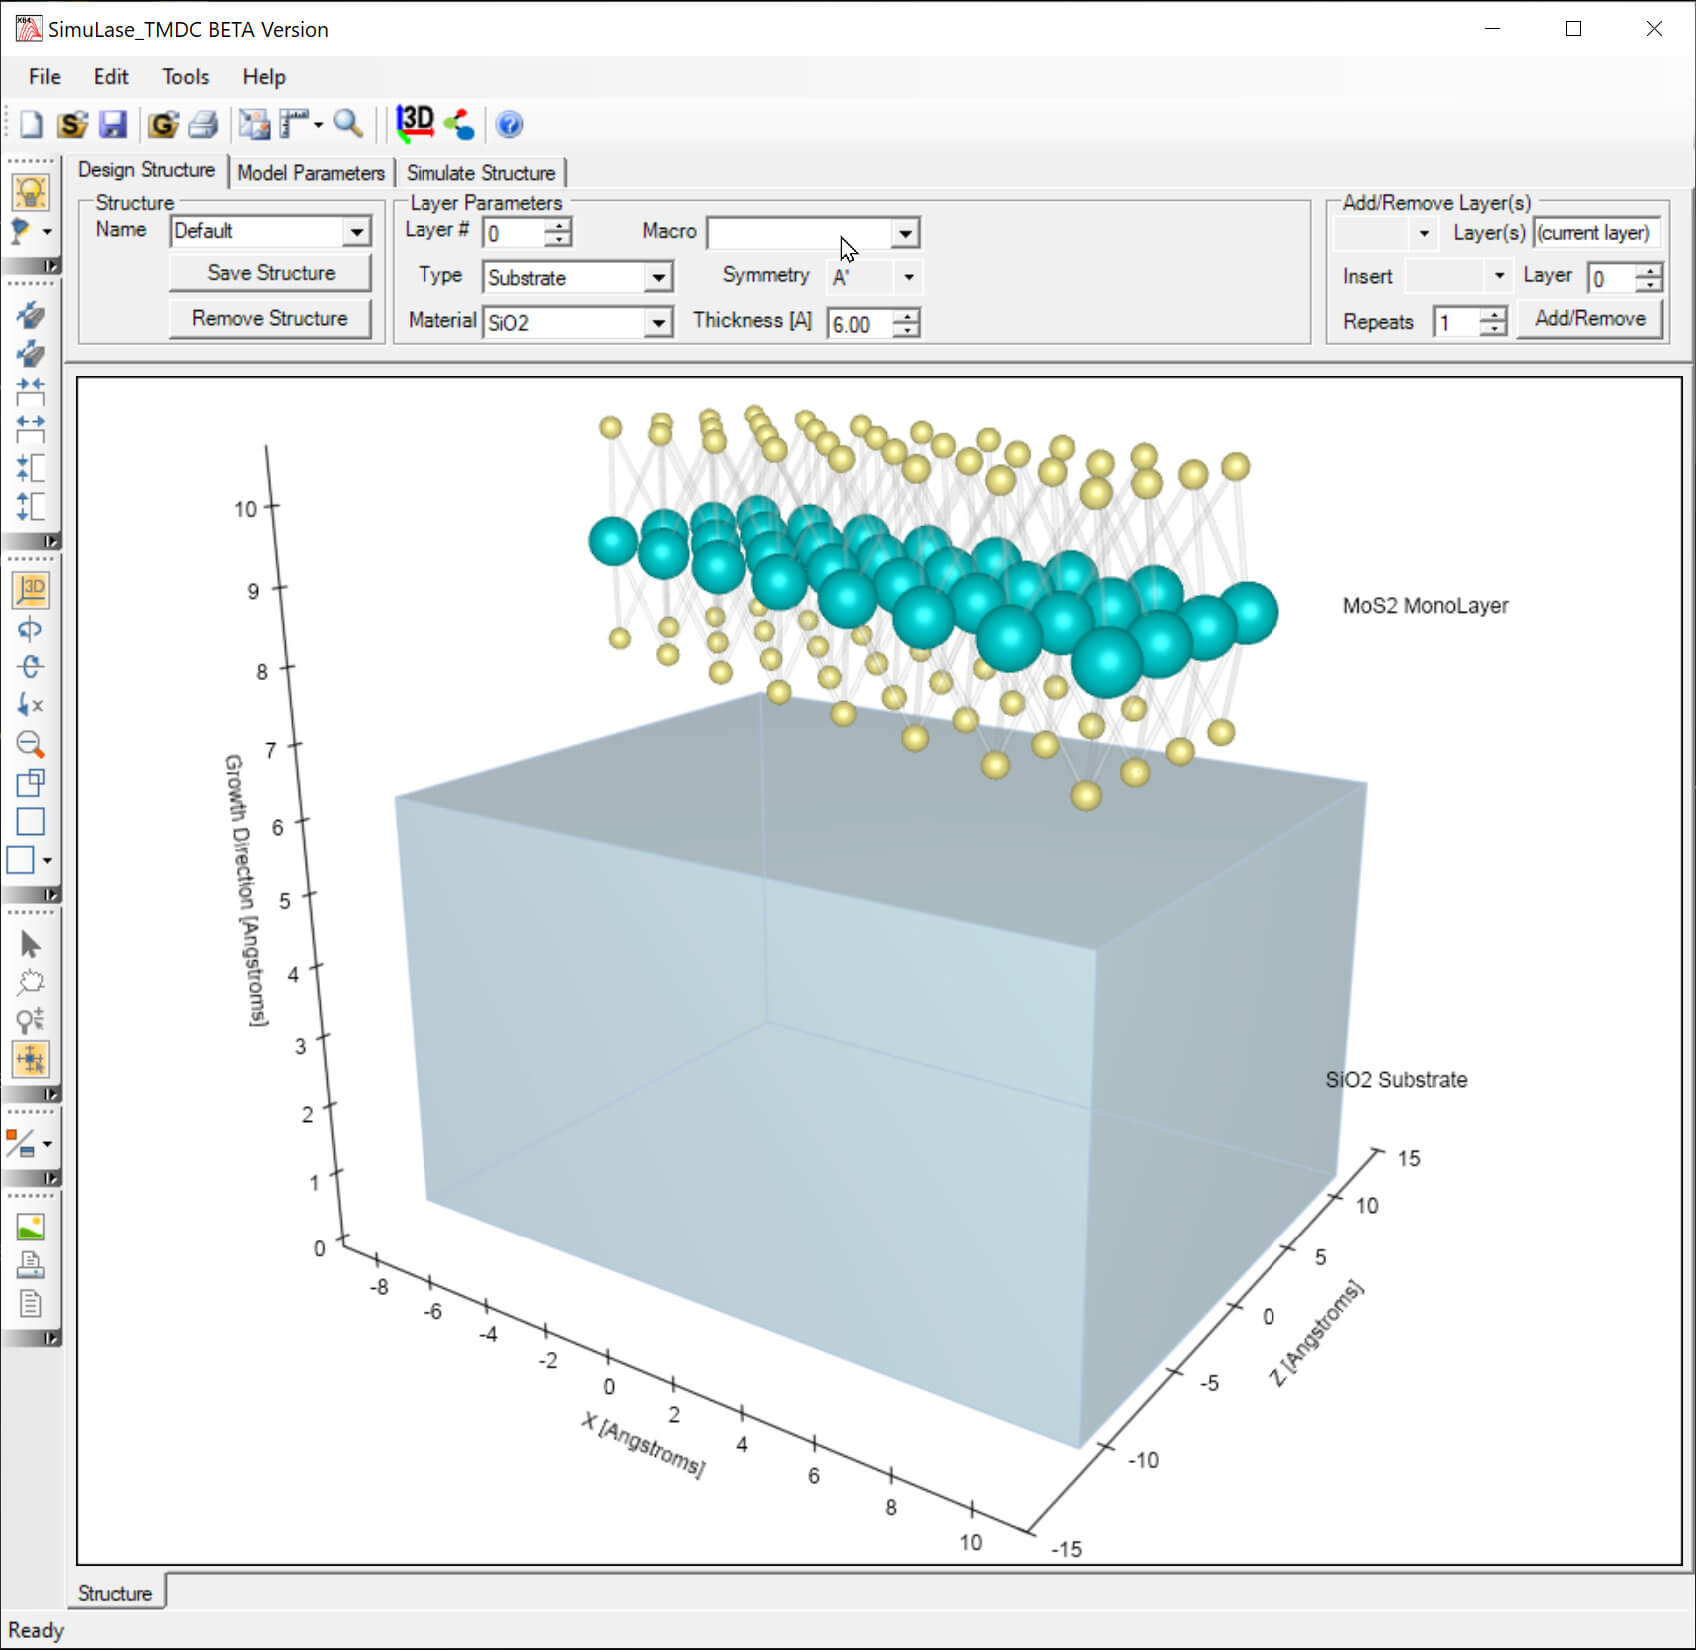Click the rotate about vertical axis icon

pos(30,629)
